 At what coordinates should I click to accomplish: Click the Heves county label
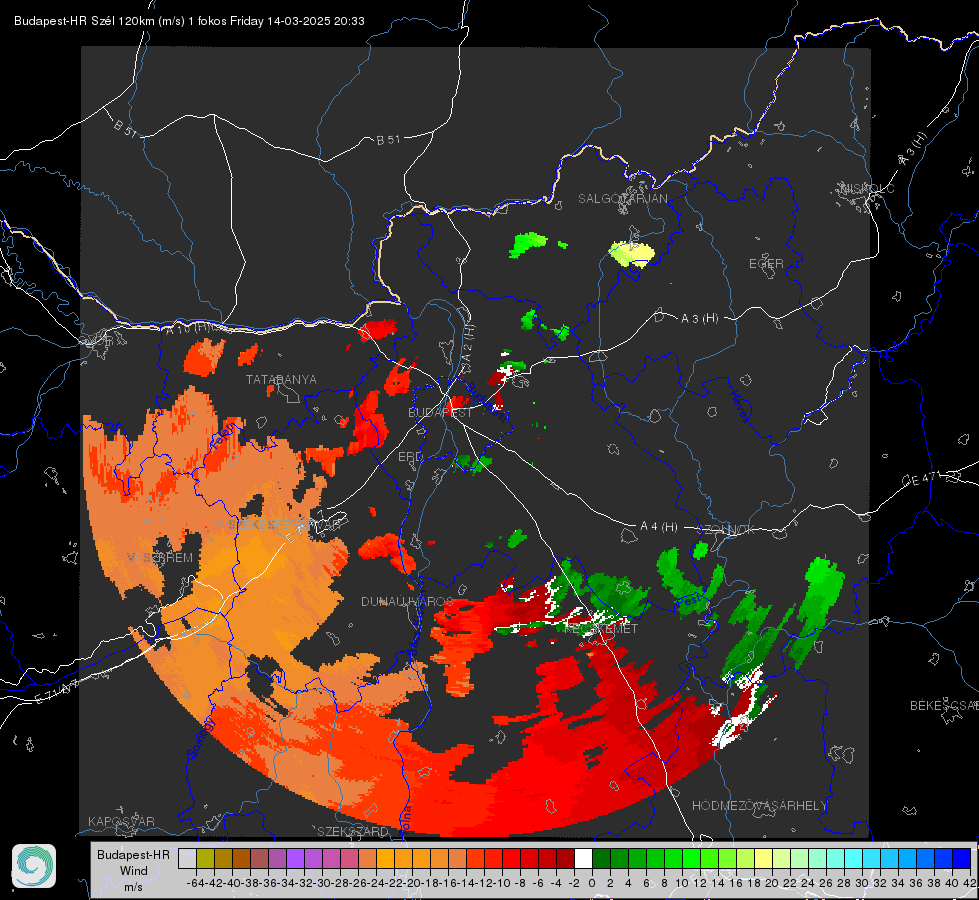click(x=740, y=406)
